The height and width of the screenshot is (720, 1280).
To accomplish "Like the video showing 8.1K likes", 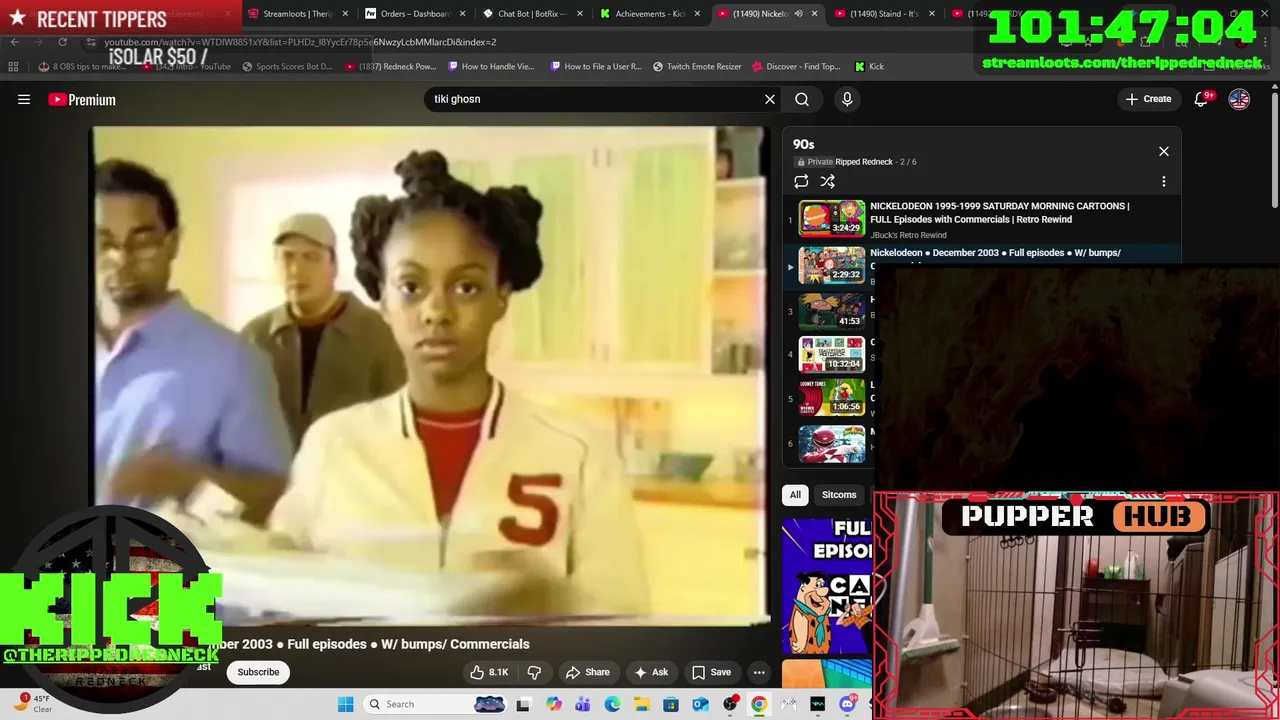I will point(490,672).
